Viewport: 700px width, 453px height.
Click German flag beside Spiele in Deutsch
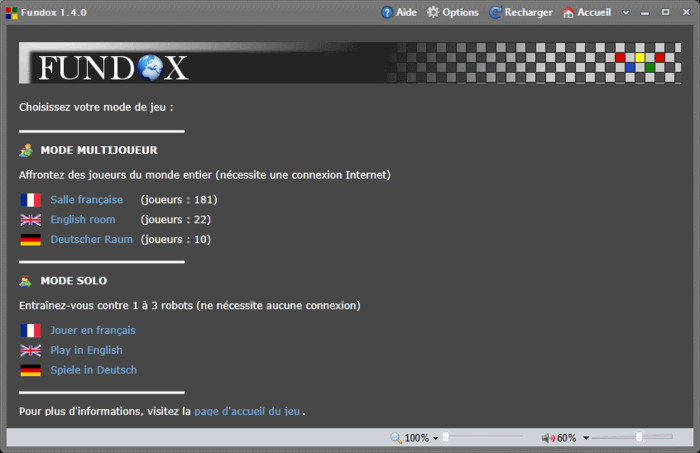point(30,370)
